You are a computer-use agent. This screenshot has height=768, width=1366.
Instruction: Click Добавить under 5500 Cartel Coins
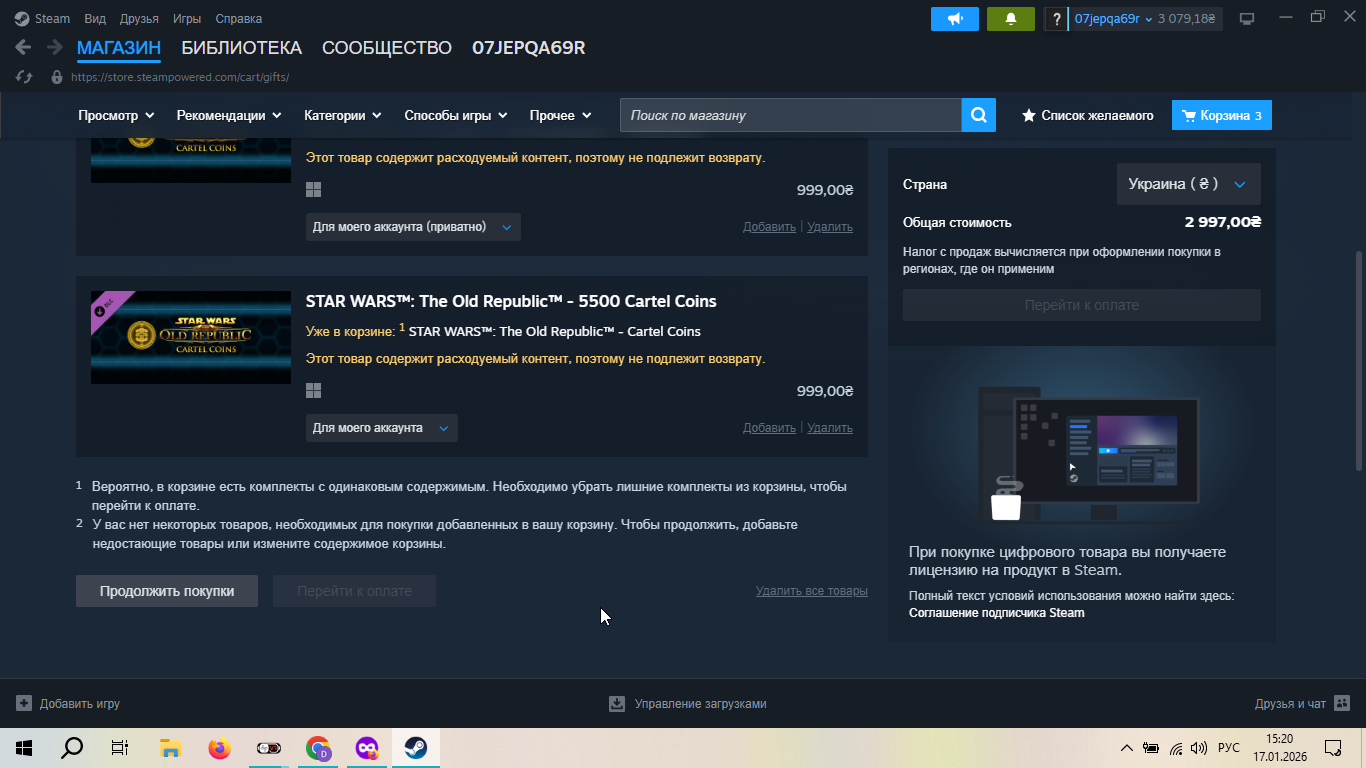[x=769, y=428]
